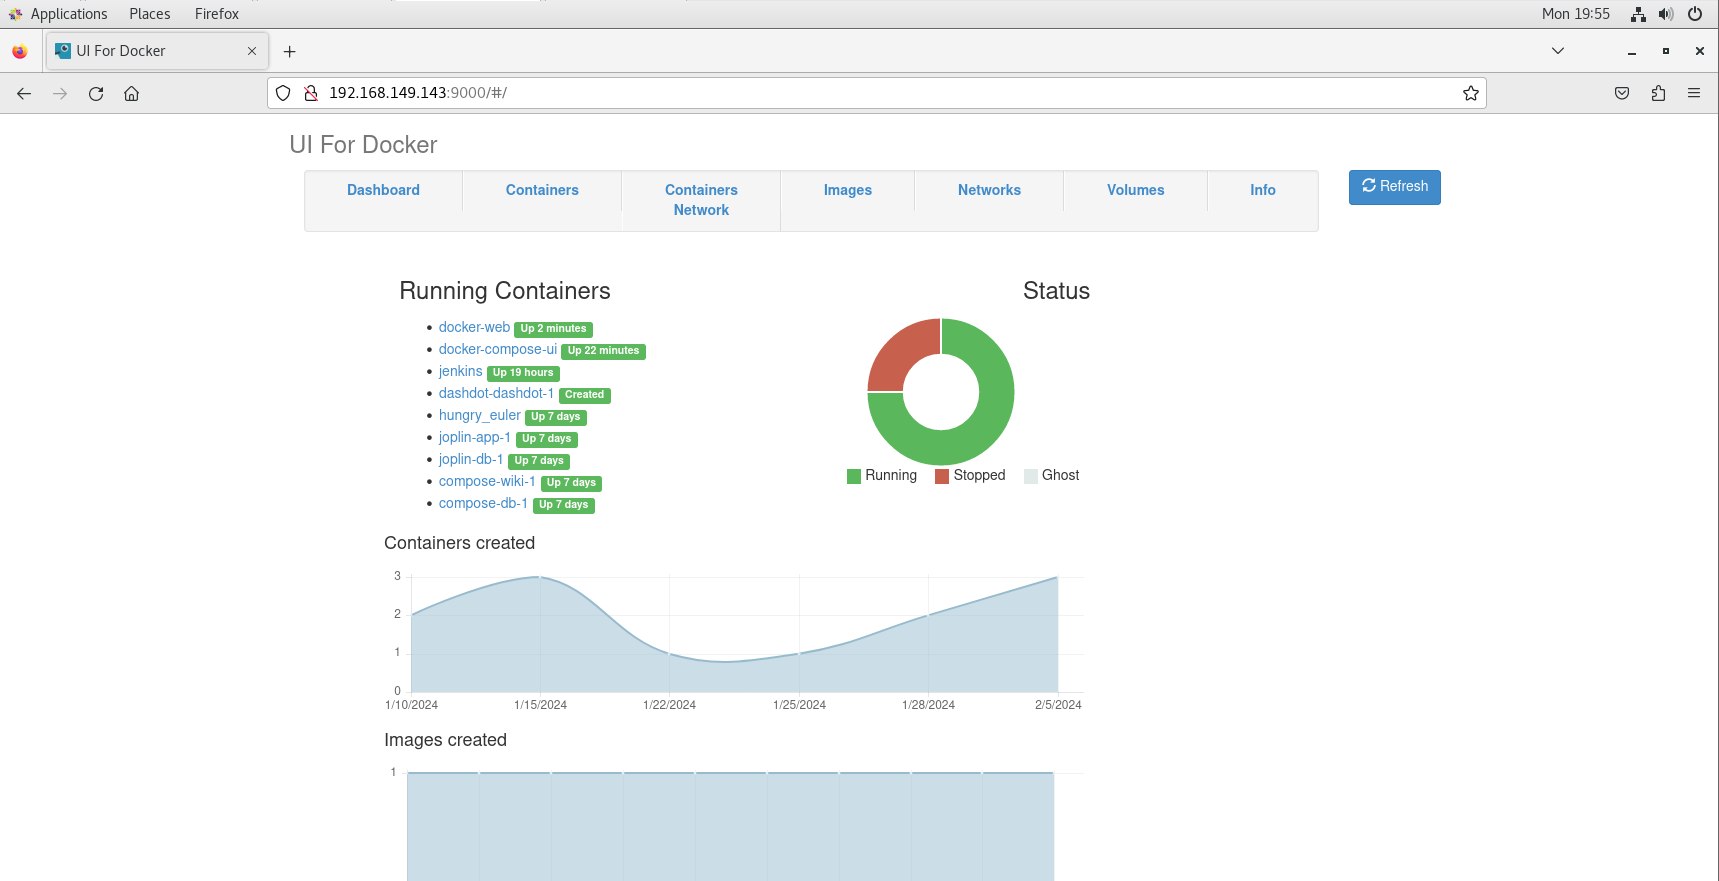This screenshot has width=1719, height=881.
Task: Click the Up 2 minutes status badge
Action: [x=553, y=329]
